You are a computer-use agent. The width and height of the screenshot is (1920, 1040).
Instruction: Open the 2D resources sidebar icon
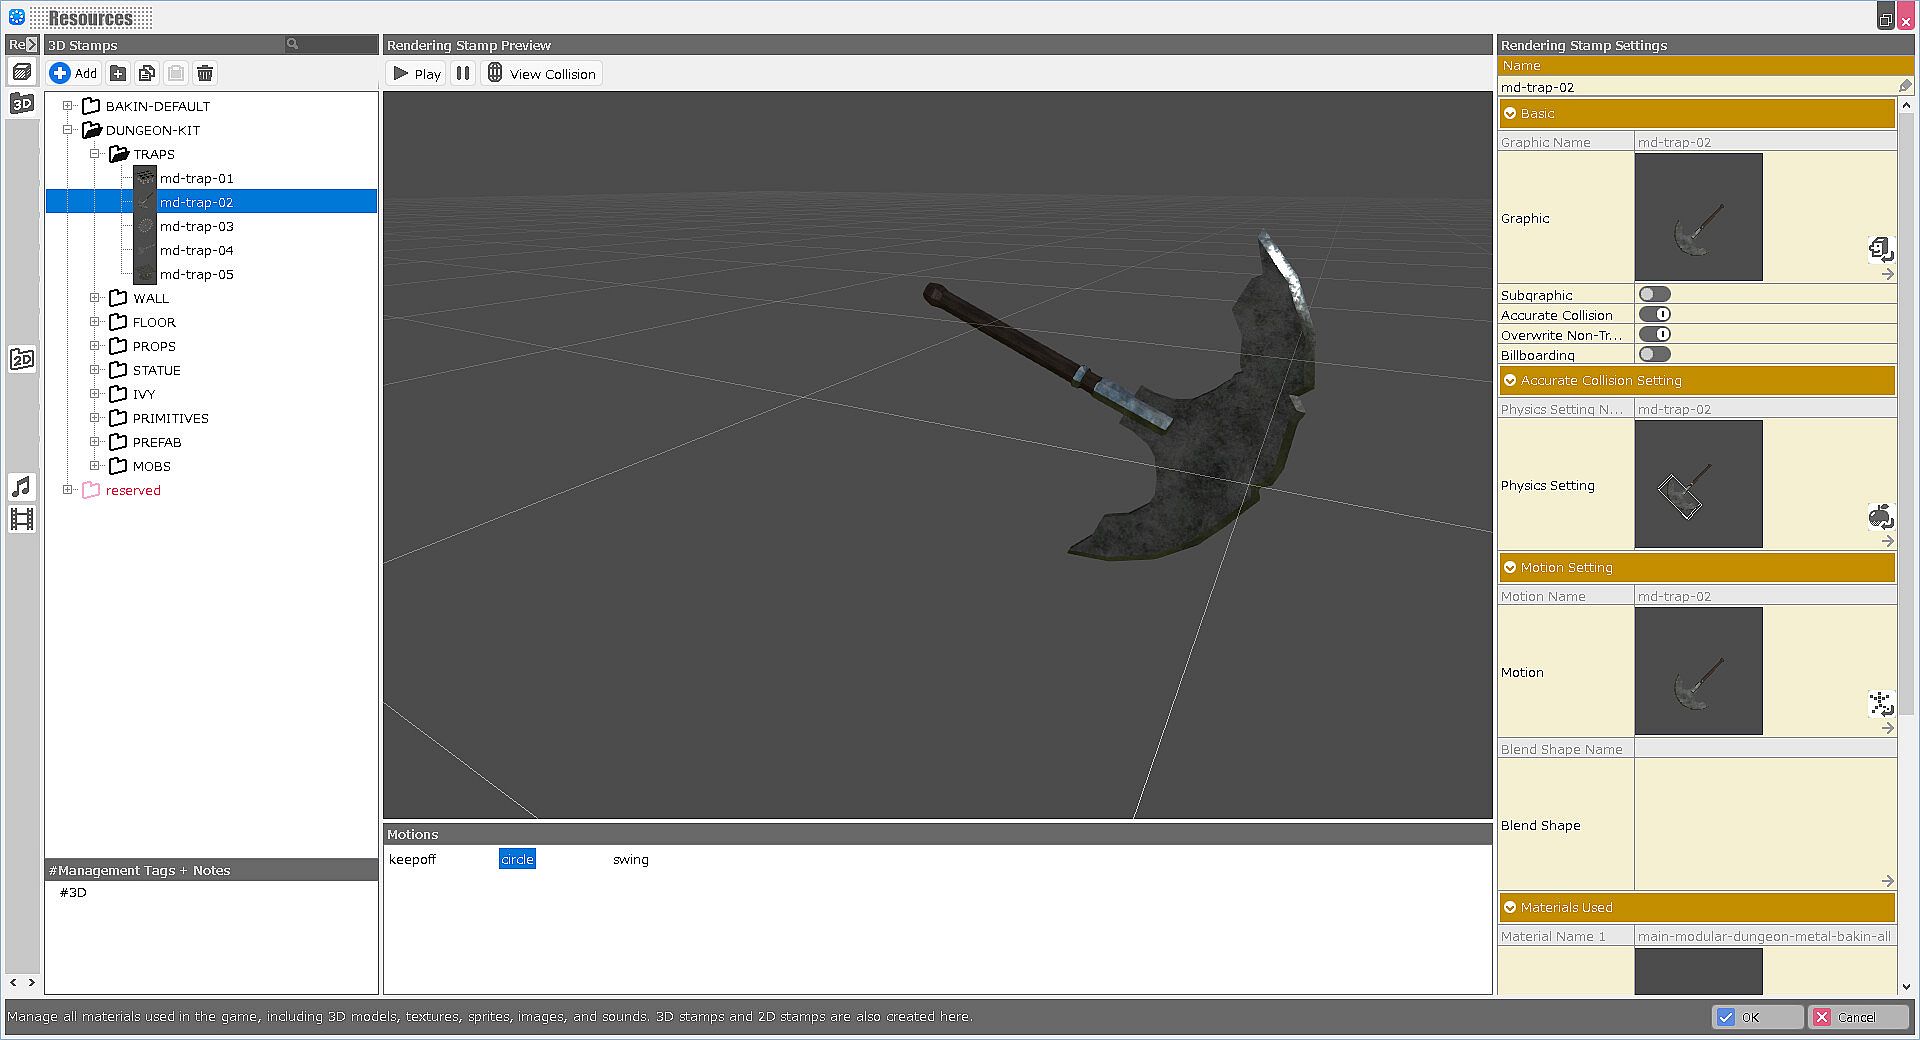click(22, 359)
